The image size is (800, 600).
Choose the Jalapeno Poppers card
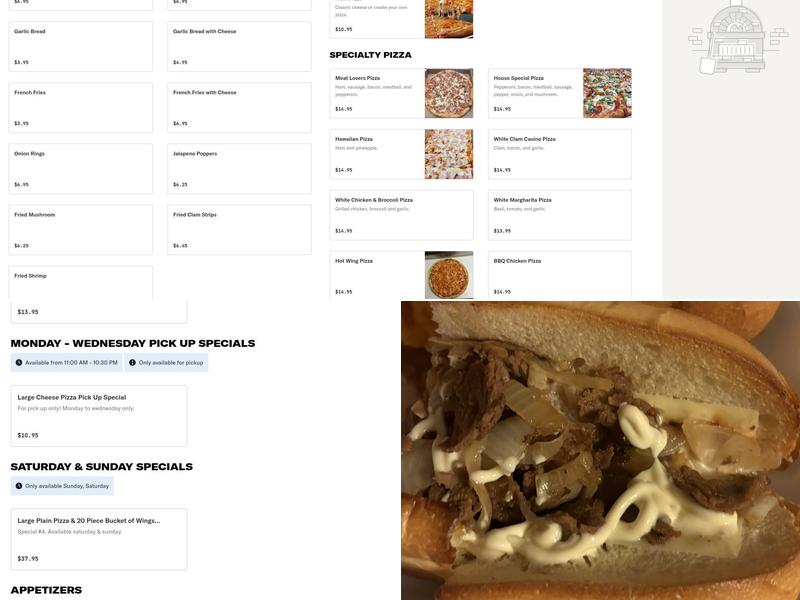239,169
